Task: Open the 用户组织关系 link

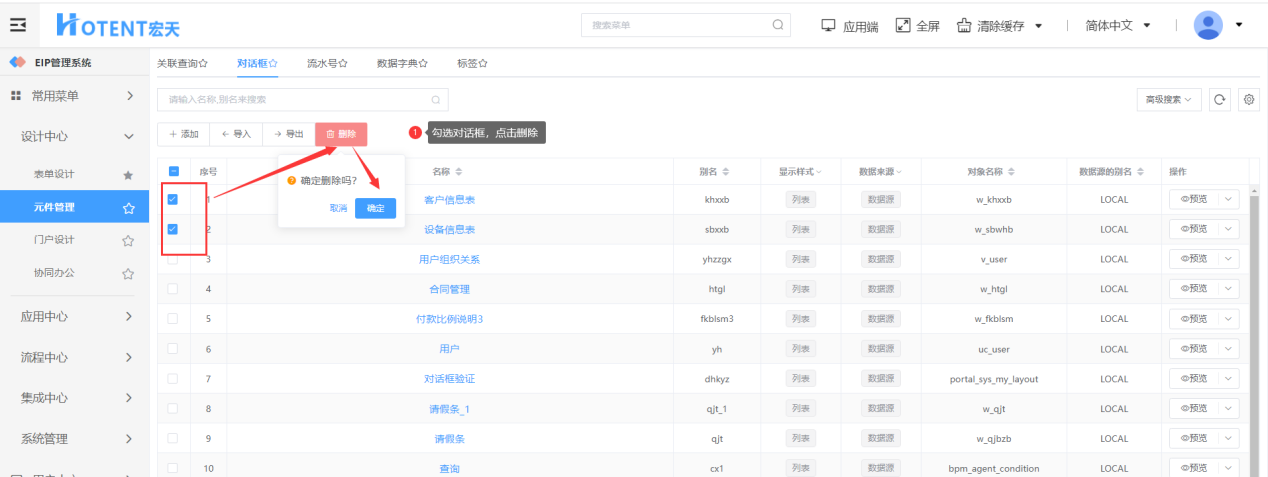Action: 449,259
